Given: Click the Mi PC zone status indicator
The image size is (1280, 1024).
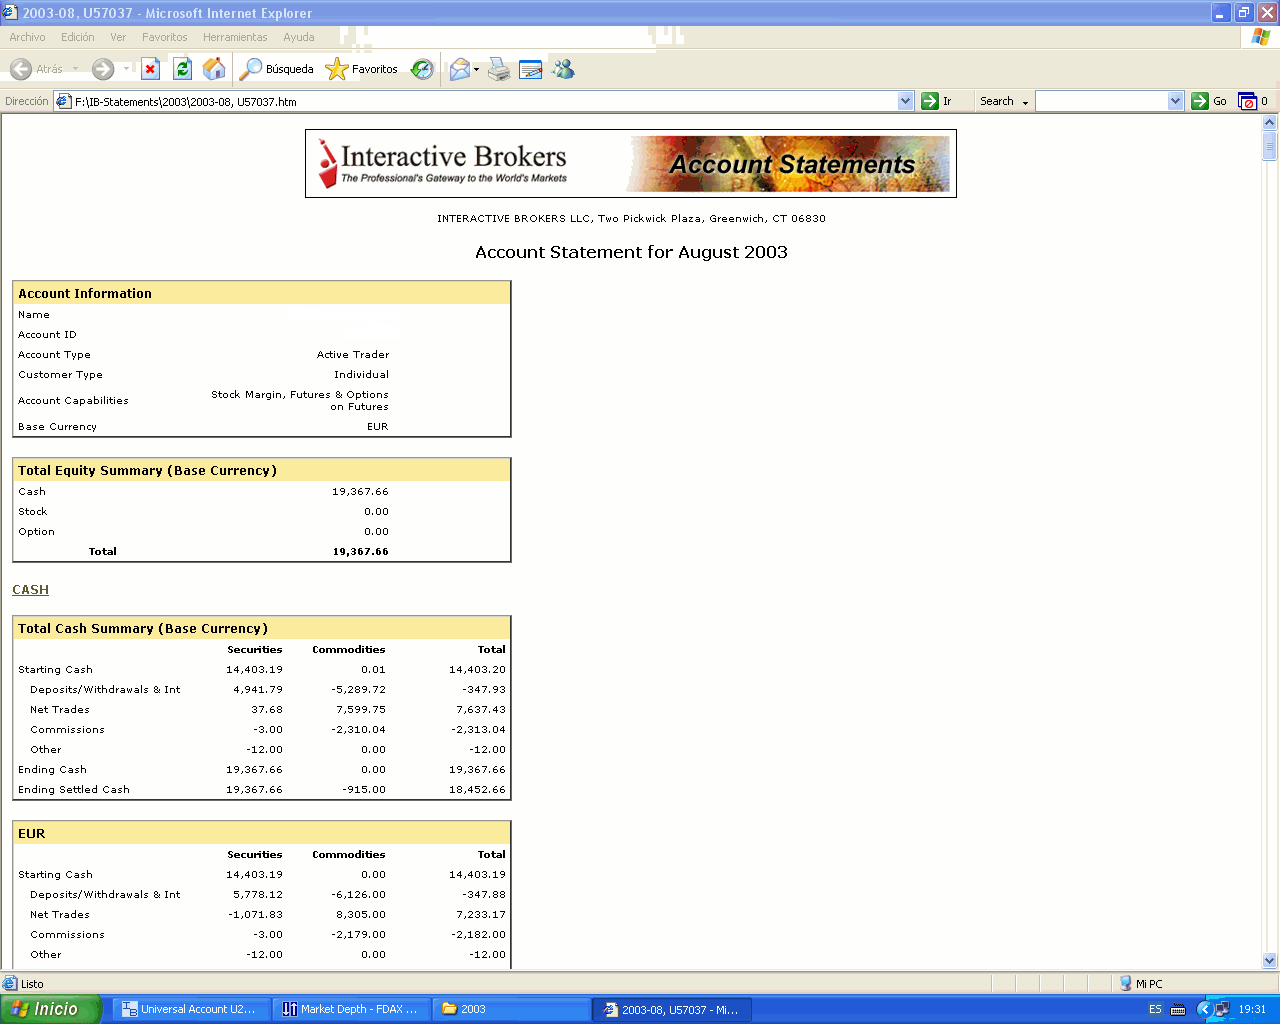Looking at the screenshot, I should (1142, 984).
